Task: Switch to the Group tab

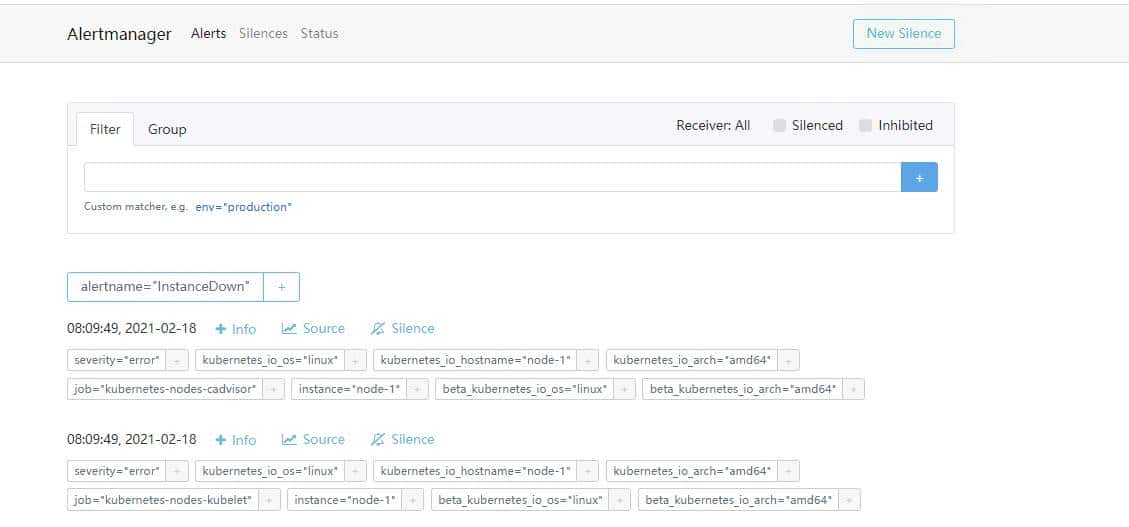Action: coord(167,130)
